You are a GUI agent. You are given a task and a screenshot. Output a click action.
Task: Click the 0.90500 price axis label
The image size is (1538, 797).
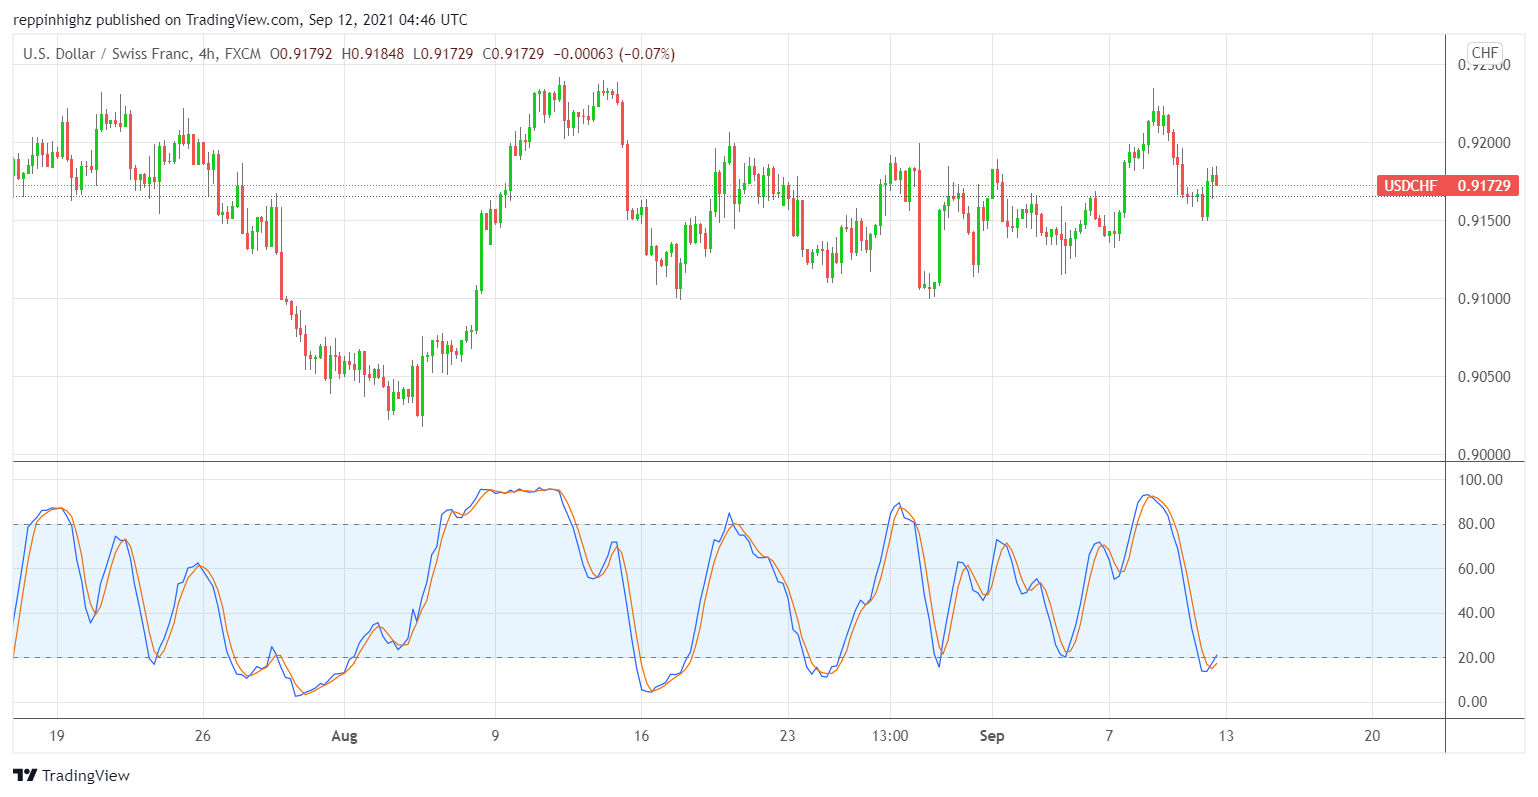1484,377
